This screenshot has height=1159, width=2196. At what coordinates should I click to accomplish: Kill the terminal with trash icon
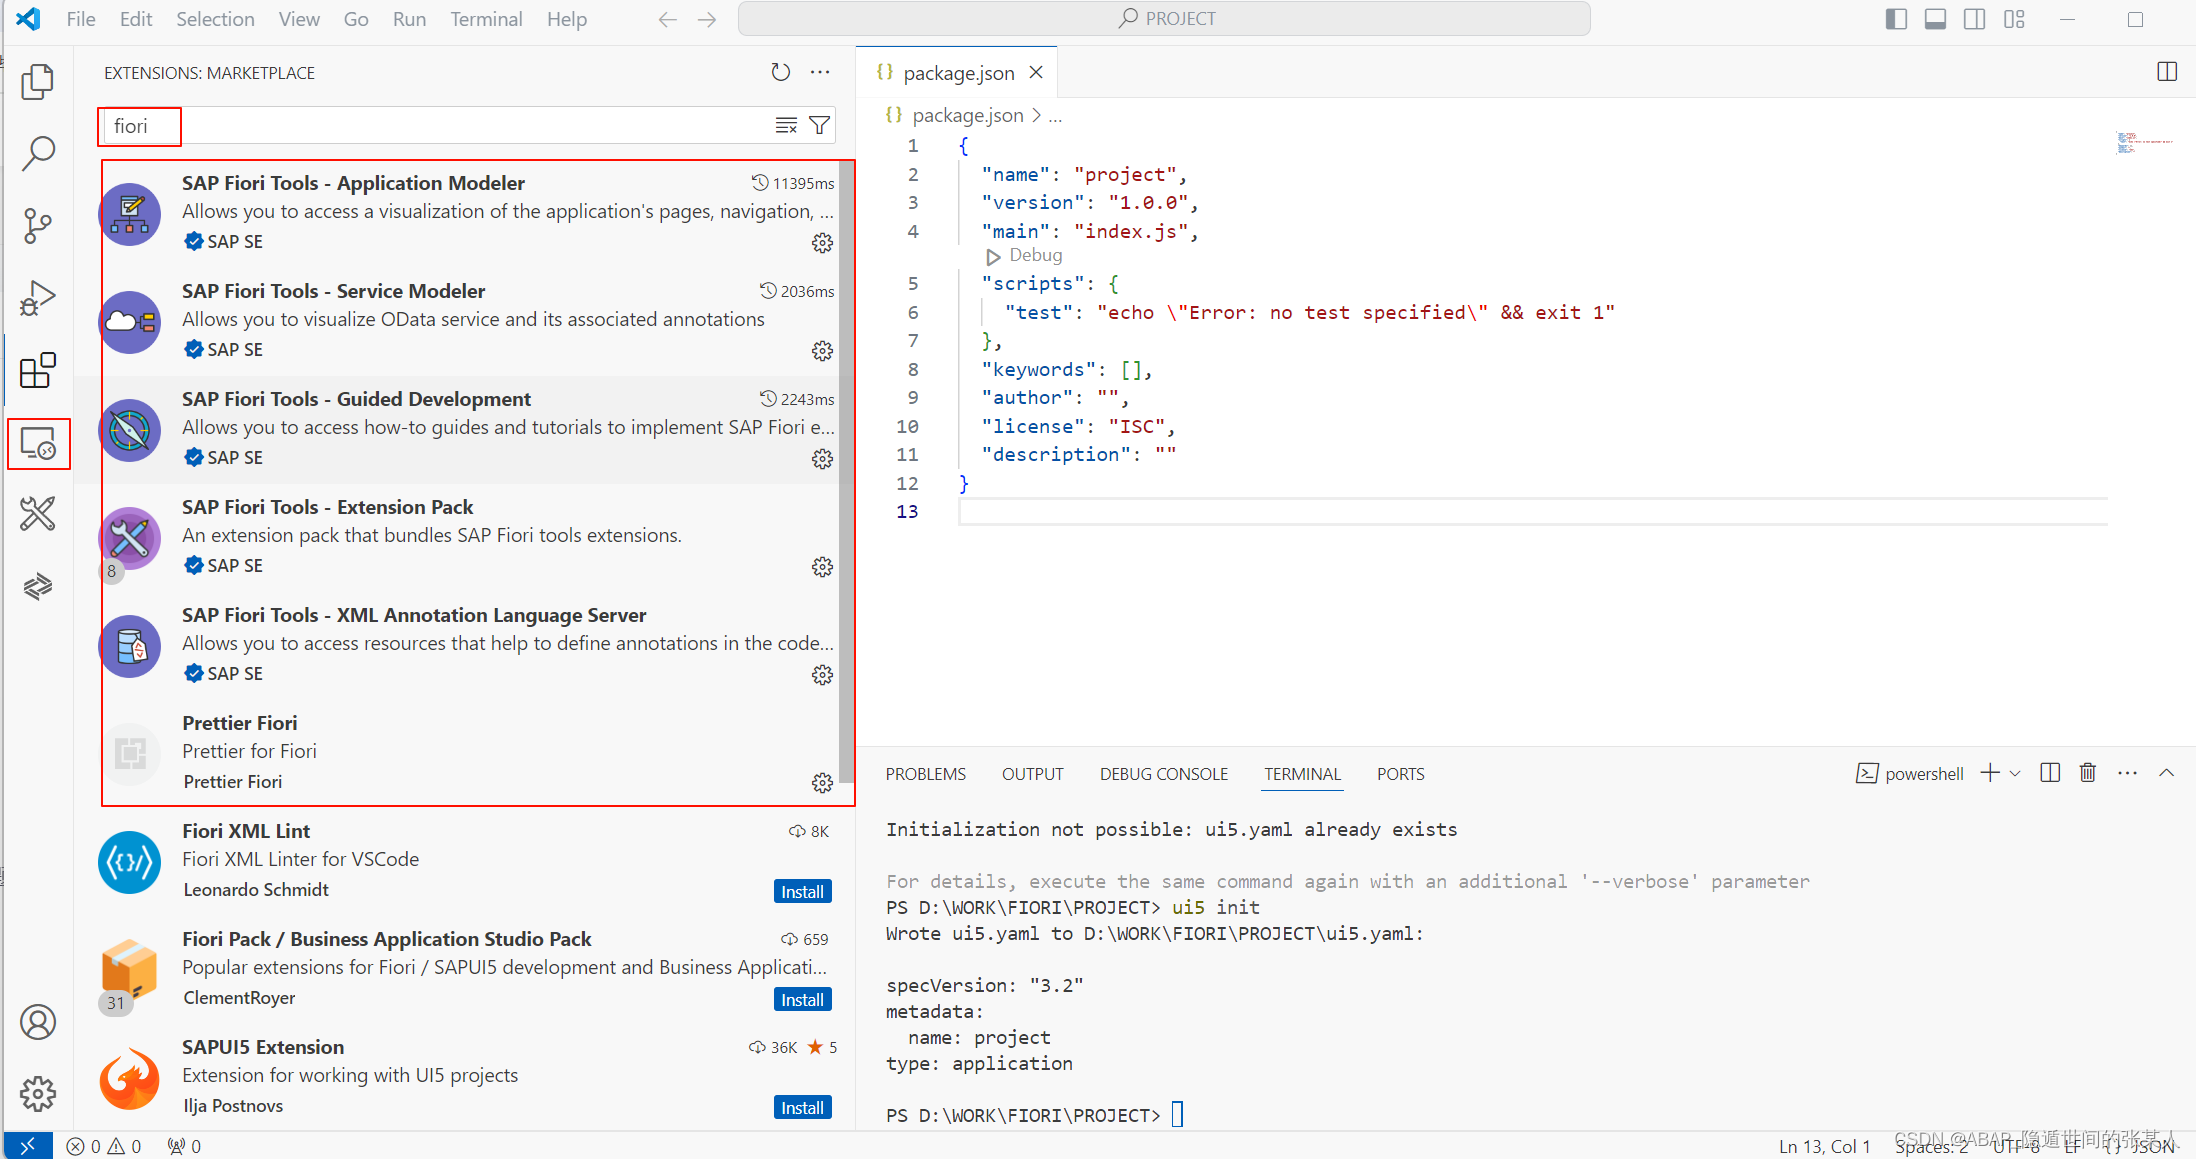(x=2088, y=773)
